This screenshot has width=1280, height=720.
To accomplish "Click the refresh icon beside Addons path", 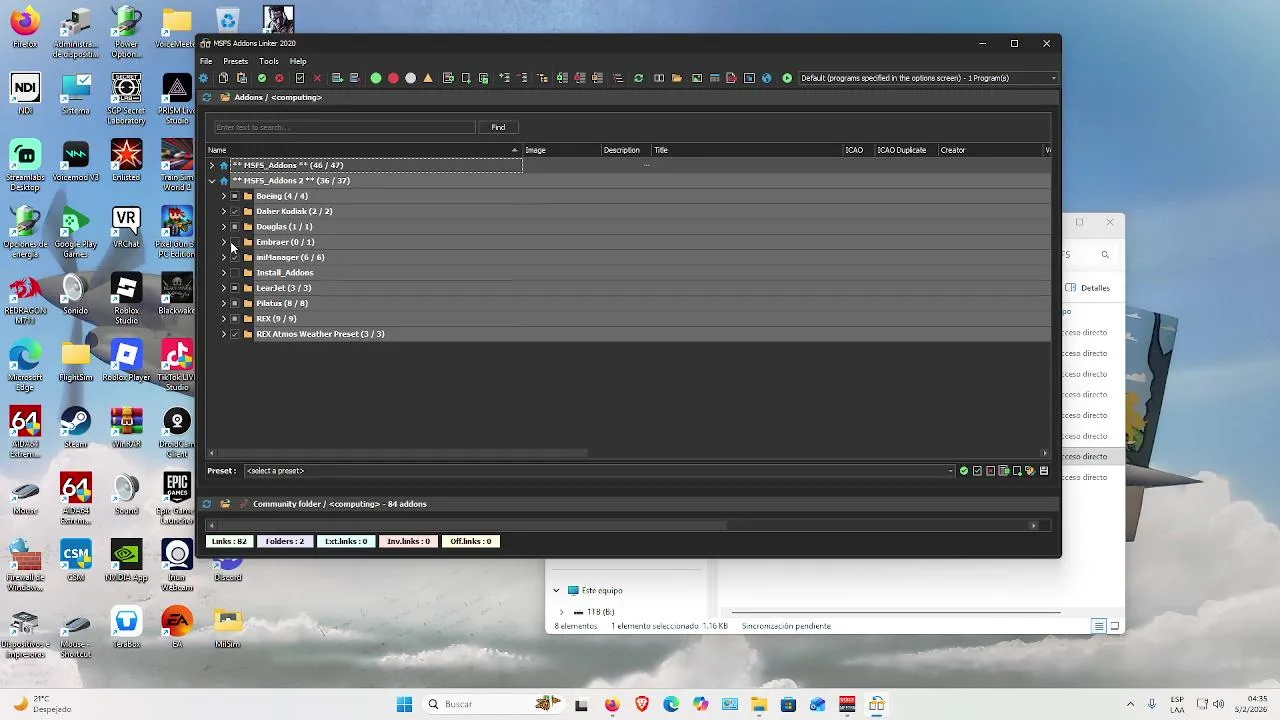I will (x=207, y=97).
